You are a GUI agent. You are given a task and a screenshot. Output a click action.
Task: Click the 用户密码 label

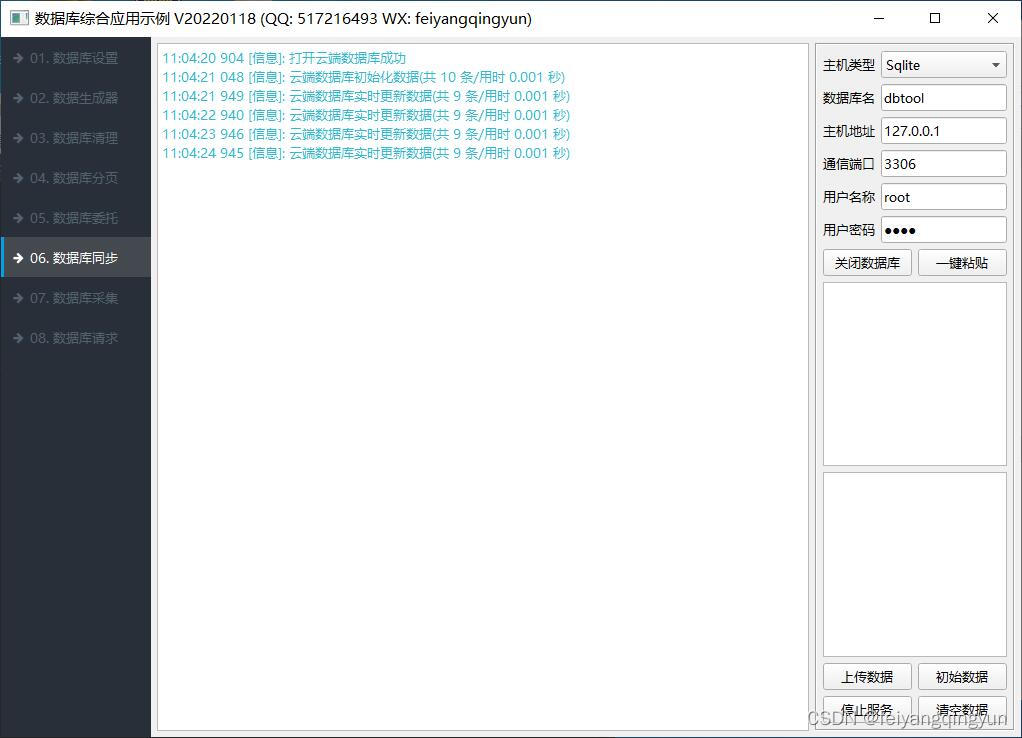click(x=849, y=230)
